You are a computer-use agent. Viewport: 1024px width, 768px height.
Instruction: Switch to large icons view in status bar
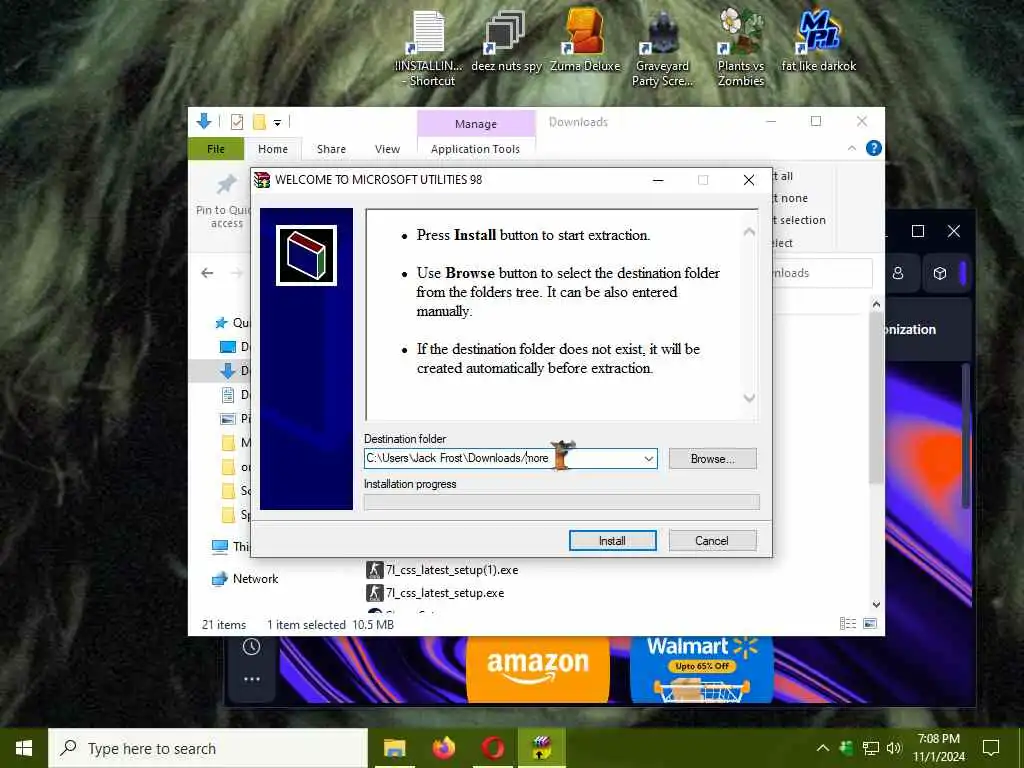[x=870, y=624]
